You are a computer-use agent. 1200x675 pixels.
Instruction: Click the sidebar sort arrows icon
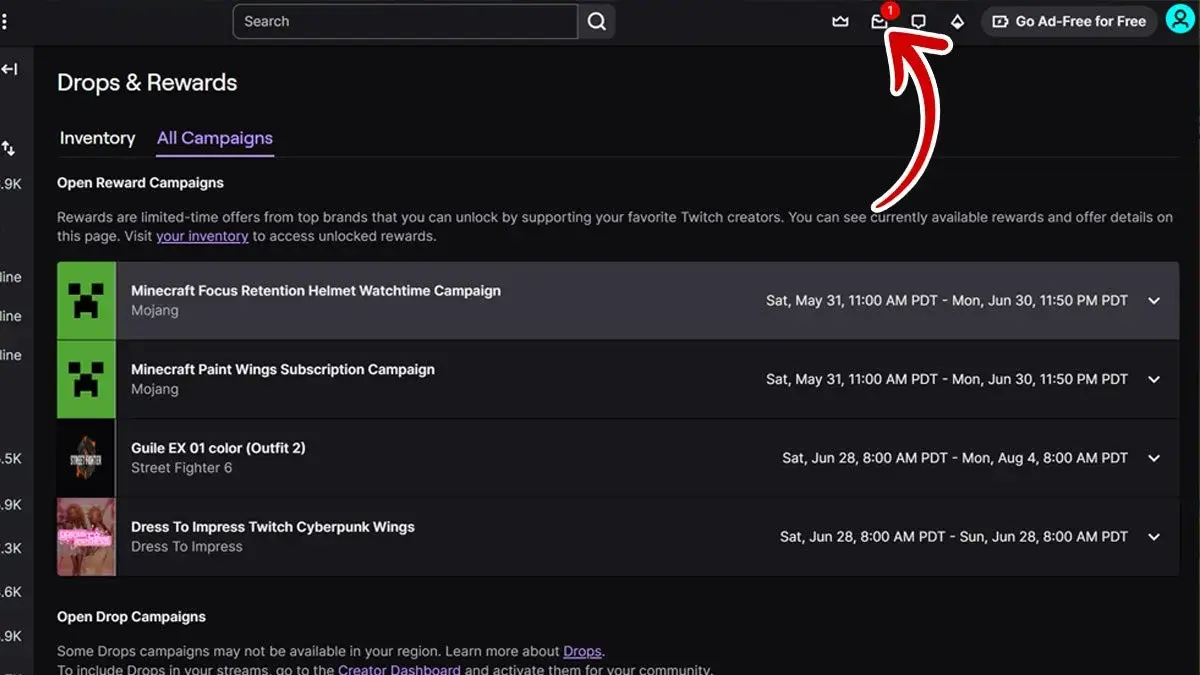[x=8, y=148]
